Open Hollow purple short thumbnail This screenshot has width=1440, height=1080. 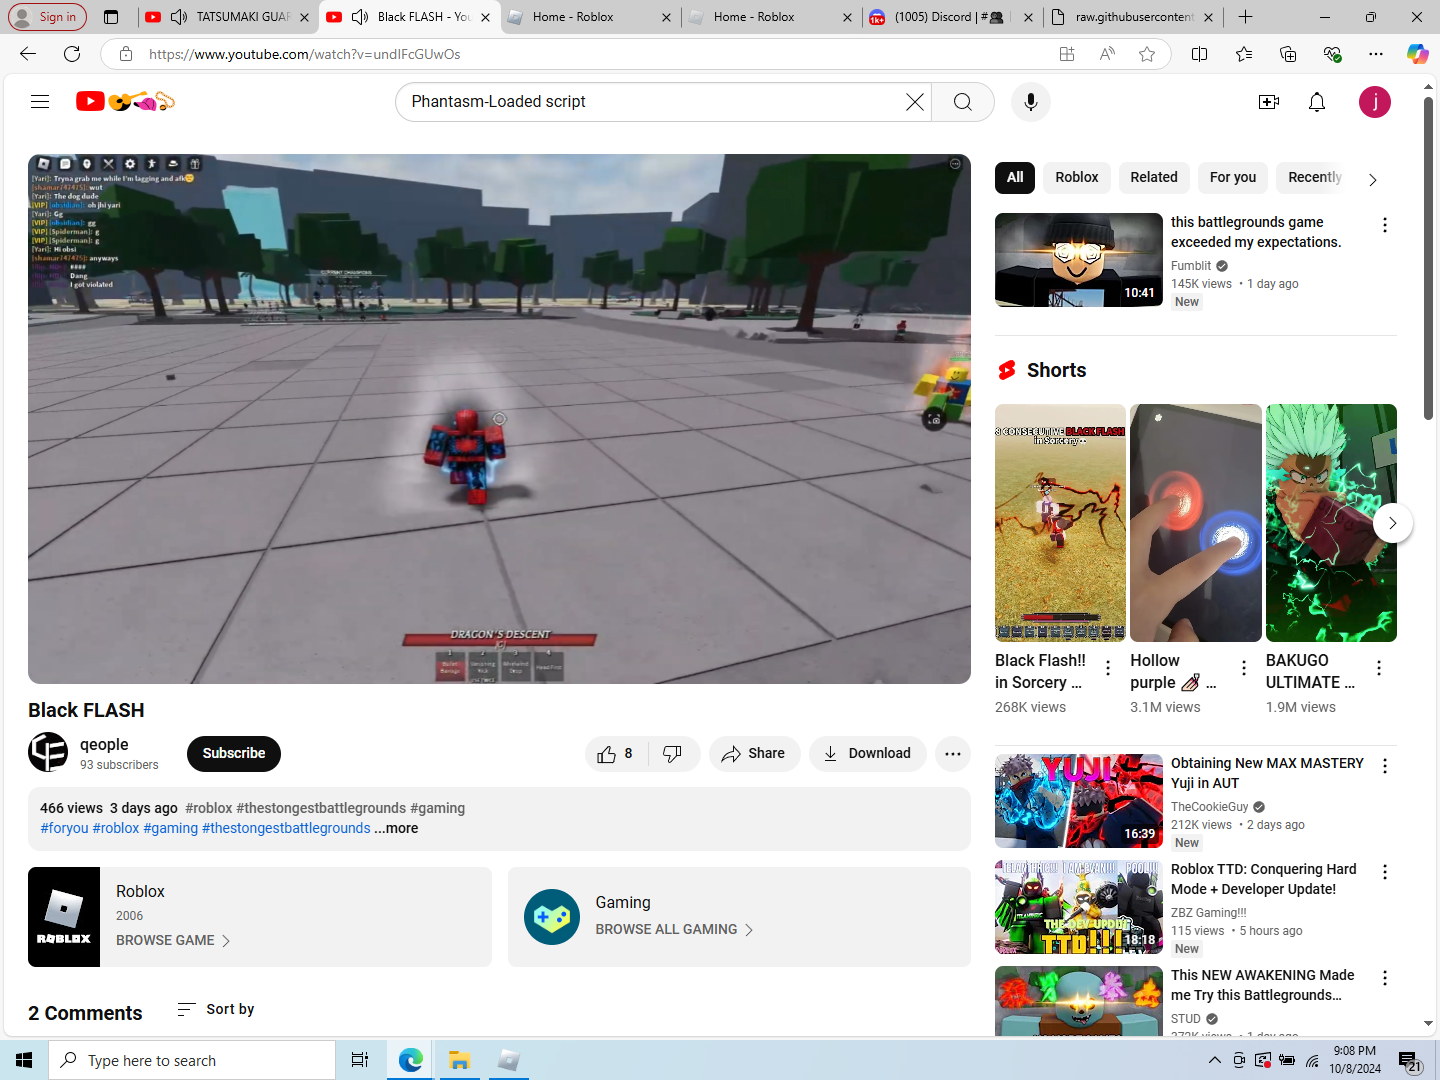click(1196, 523)
